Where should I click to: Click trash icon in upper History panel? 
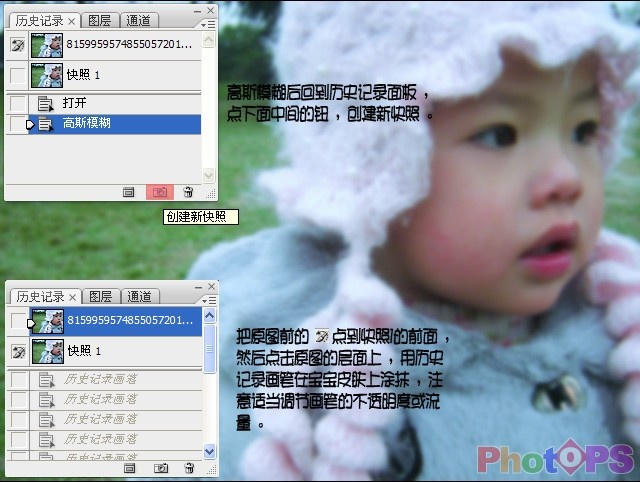coord(188,192)
